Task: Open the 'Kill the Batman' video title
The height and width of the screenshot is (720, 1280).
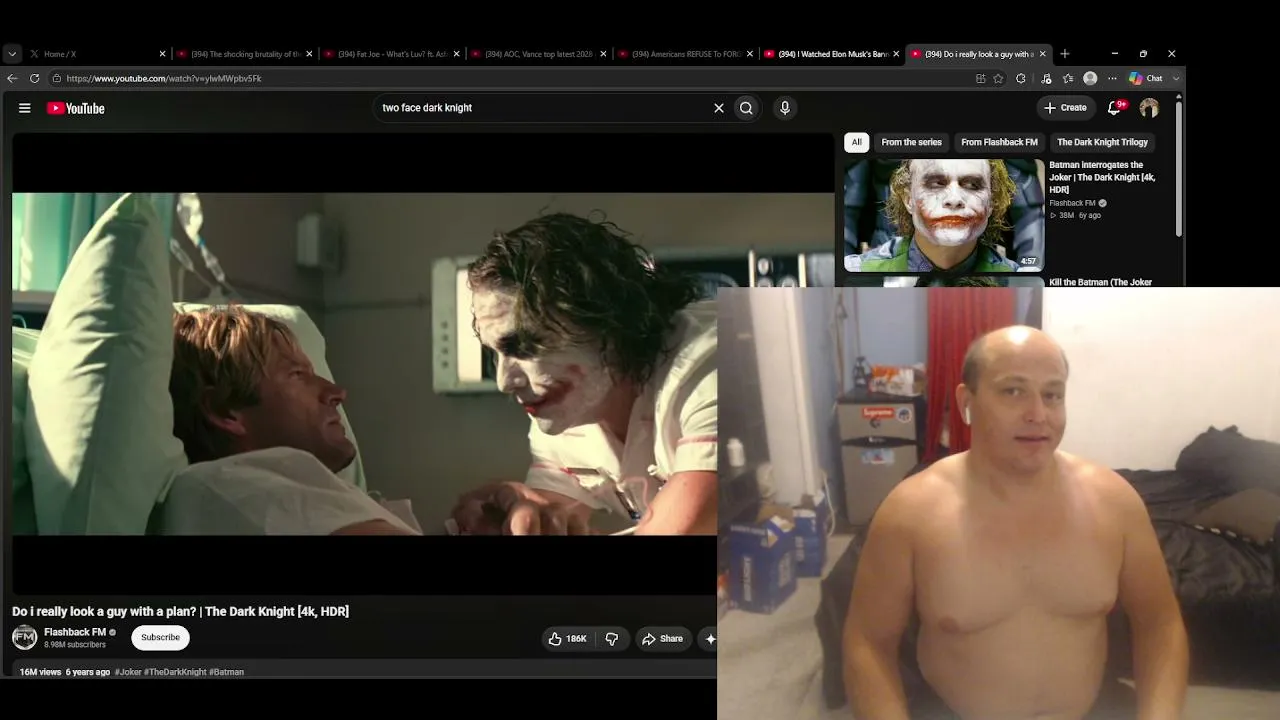Action: [x=1100, y=283]
